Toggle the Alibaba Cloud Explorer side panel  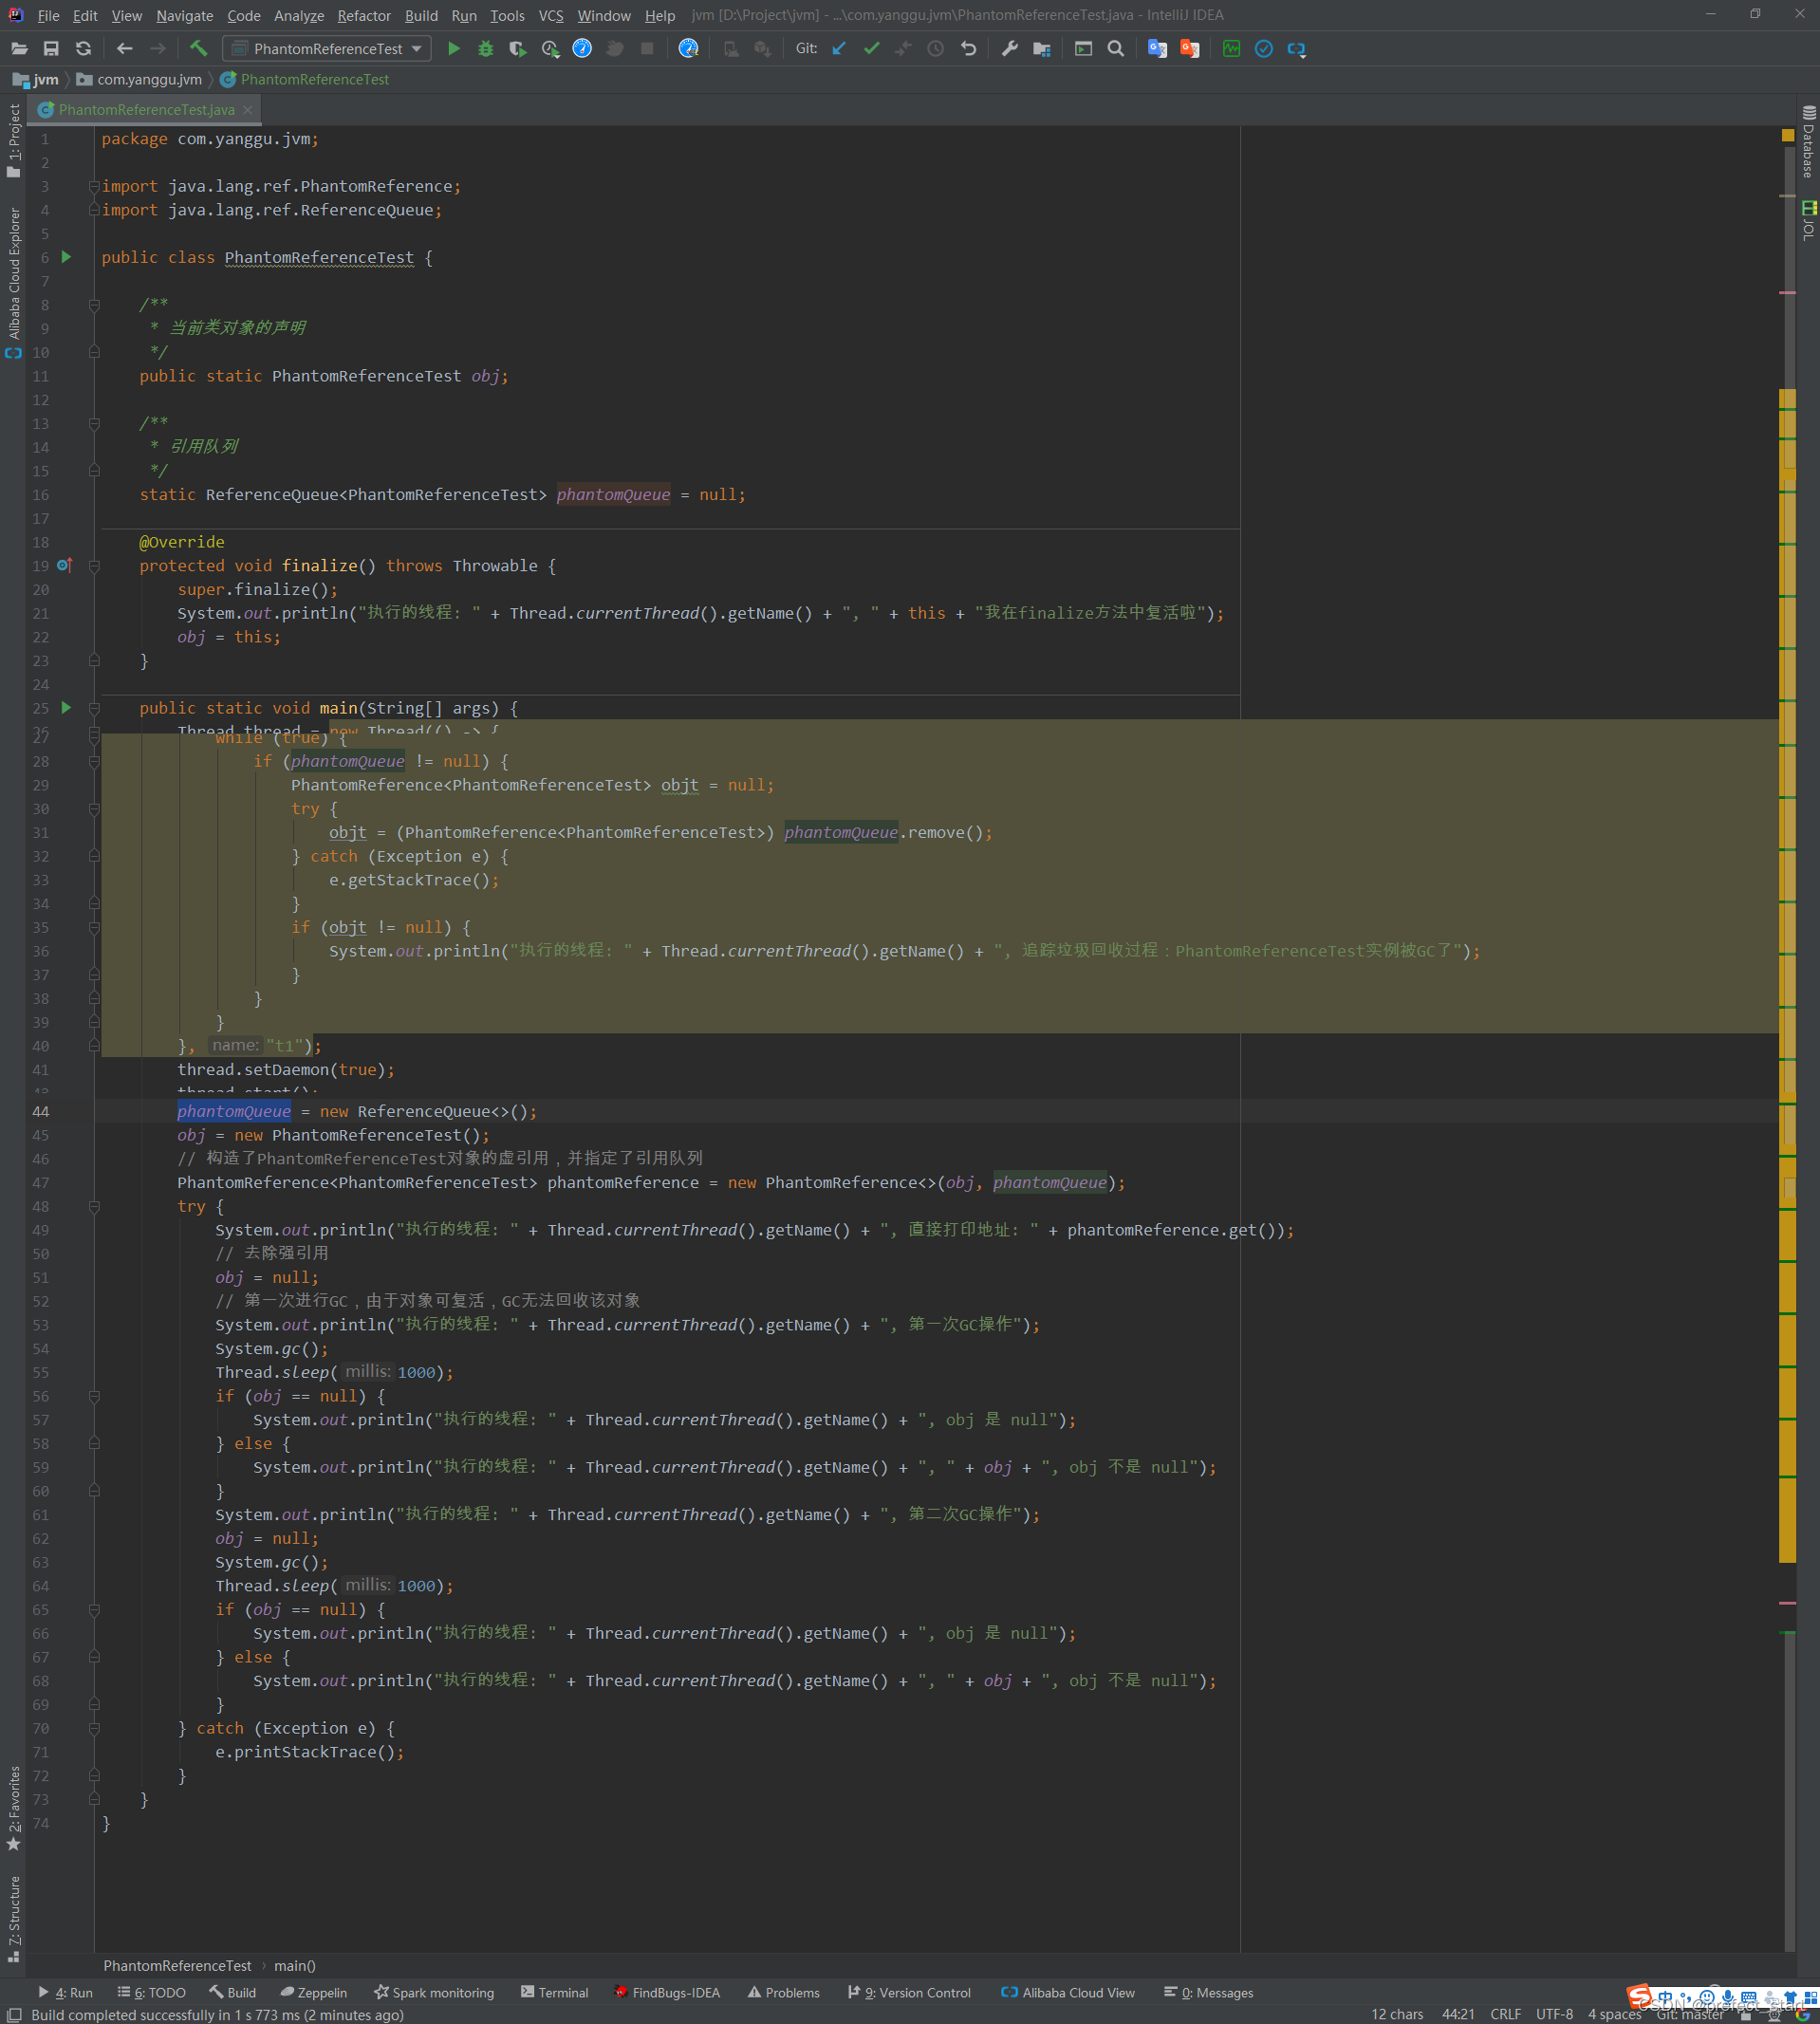click(13, 282)
